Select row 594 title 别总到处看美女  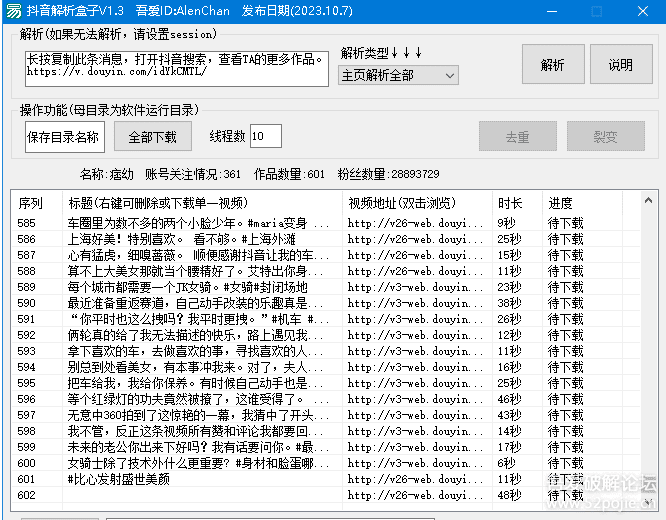[195, 367]
